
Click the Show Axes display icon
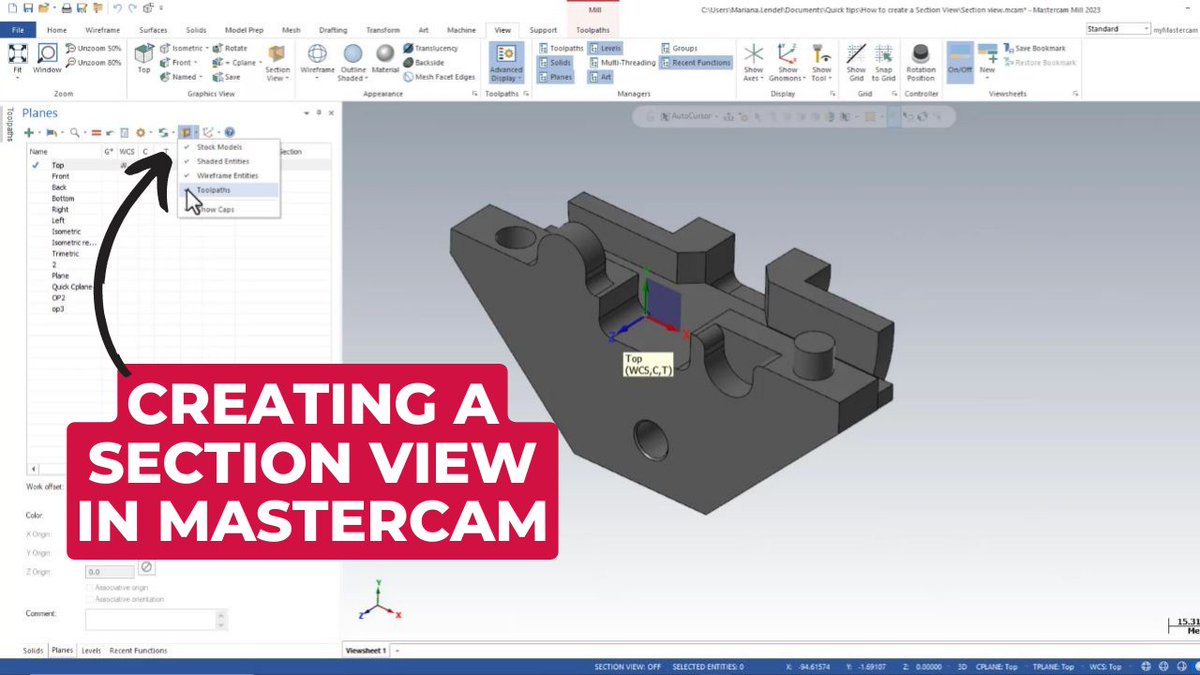pyautogui.click(x=754, y=53)
